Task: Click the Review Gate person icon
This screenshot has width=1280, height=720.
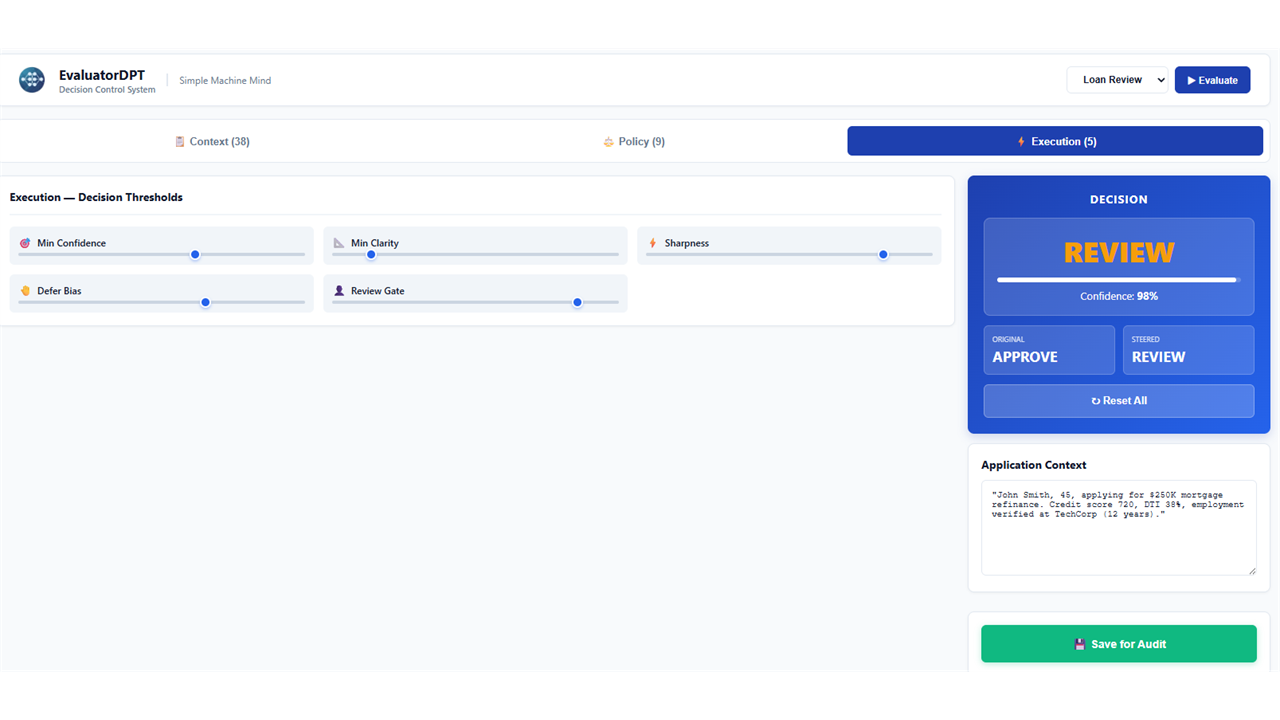Action: (x=339, y=291)
